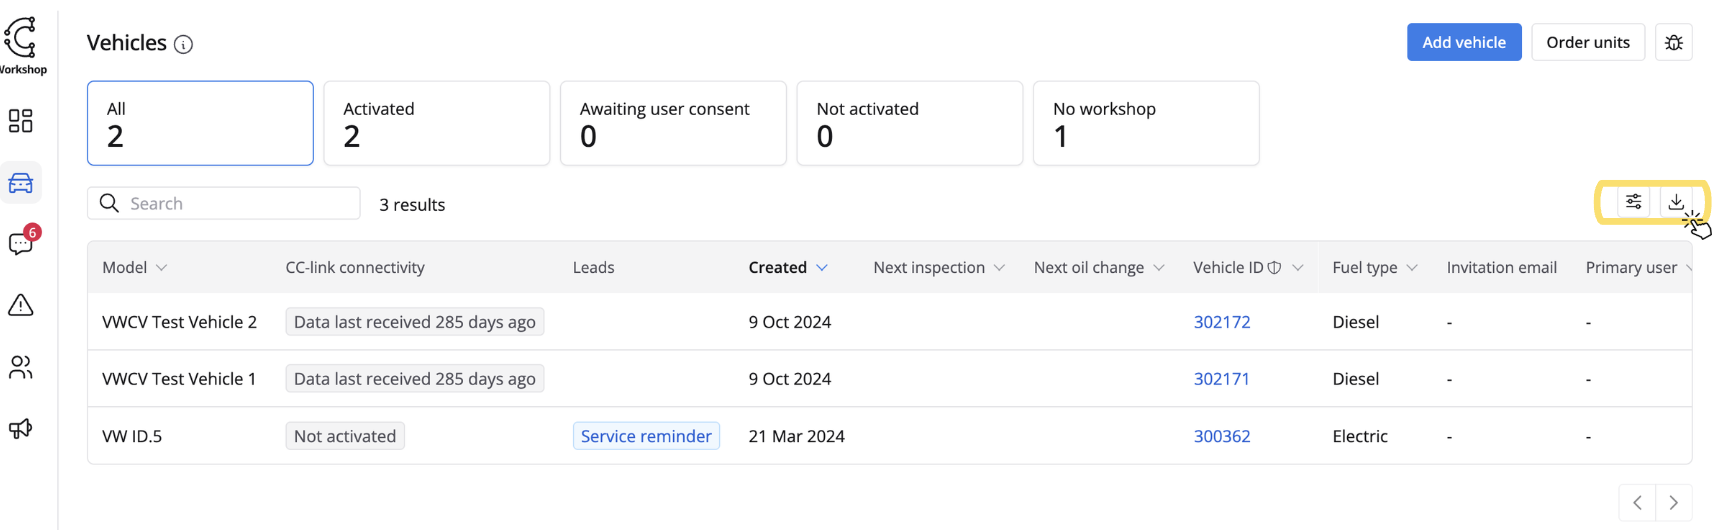The width and height of the screenshot is (1724, 530).
Task: Click the bug report icon button
Action: point(1673,42)
